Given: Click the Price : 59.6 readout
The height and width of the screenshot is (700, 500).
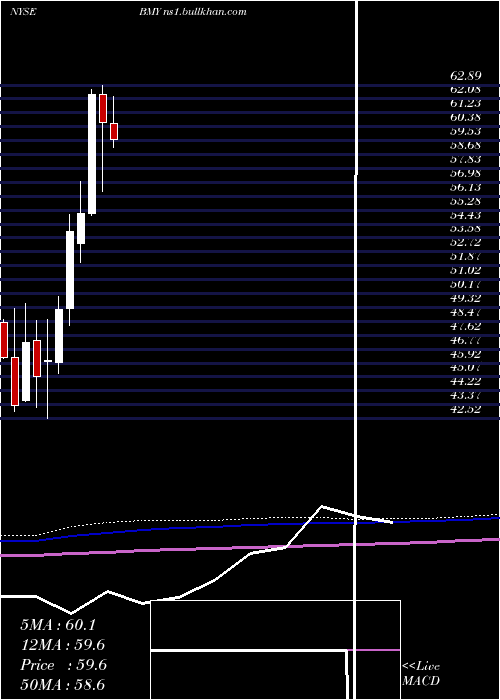Looking at the screenshot, I should (x=63, y=665).
